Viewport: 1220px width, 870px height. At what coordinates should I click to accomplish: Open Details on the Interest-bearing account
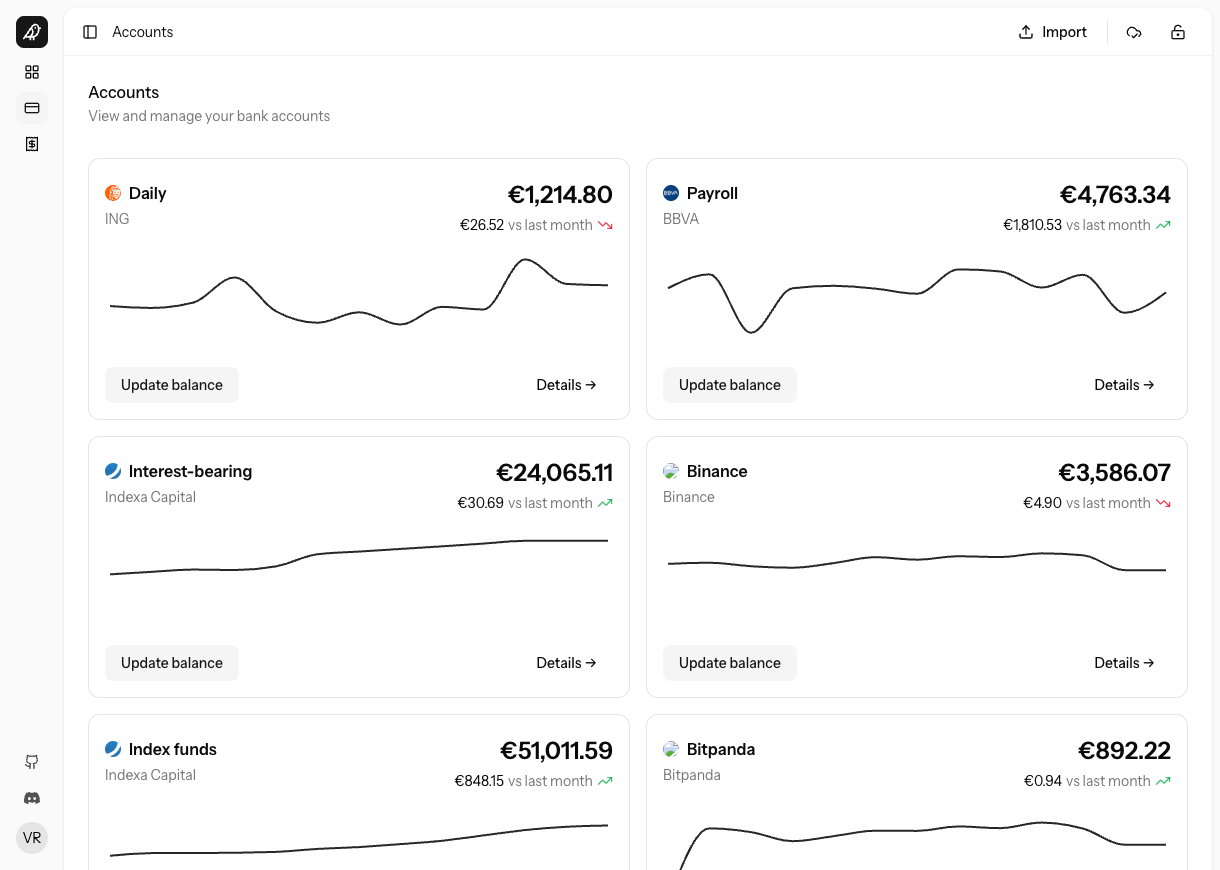pos(566,662)
